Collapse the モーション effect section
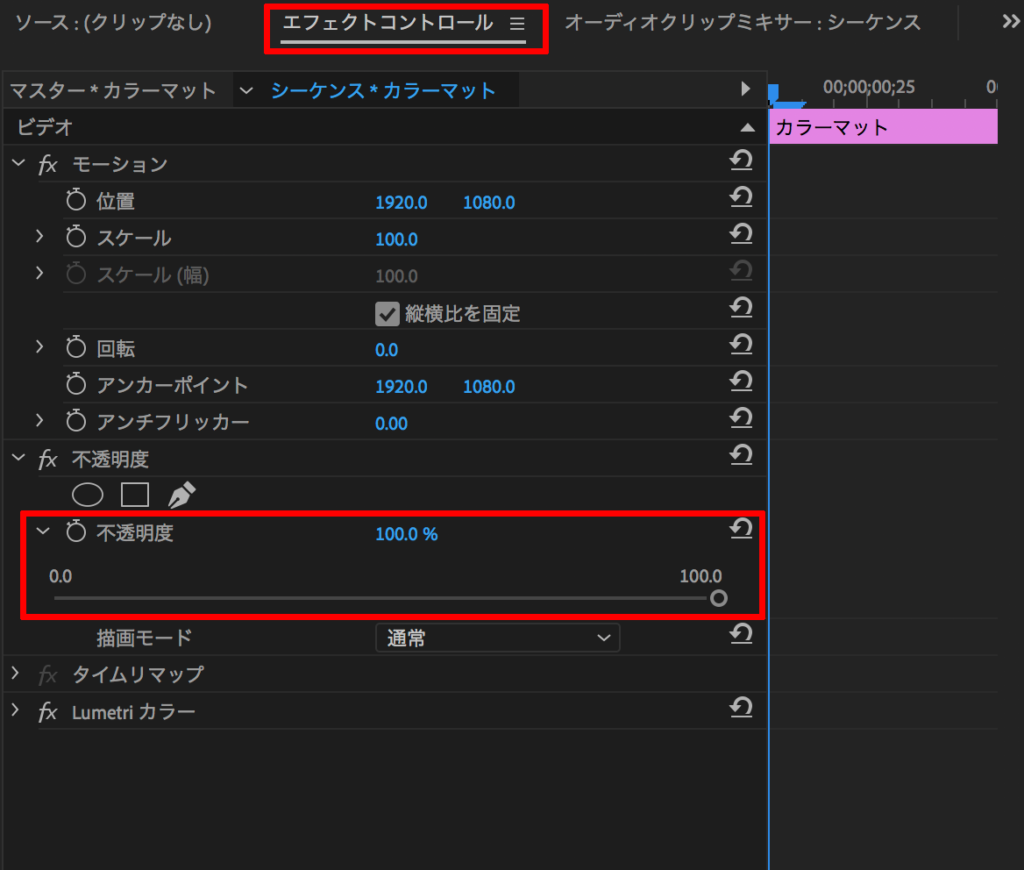 (18, 162)
